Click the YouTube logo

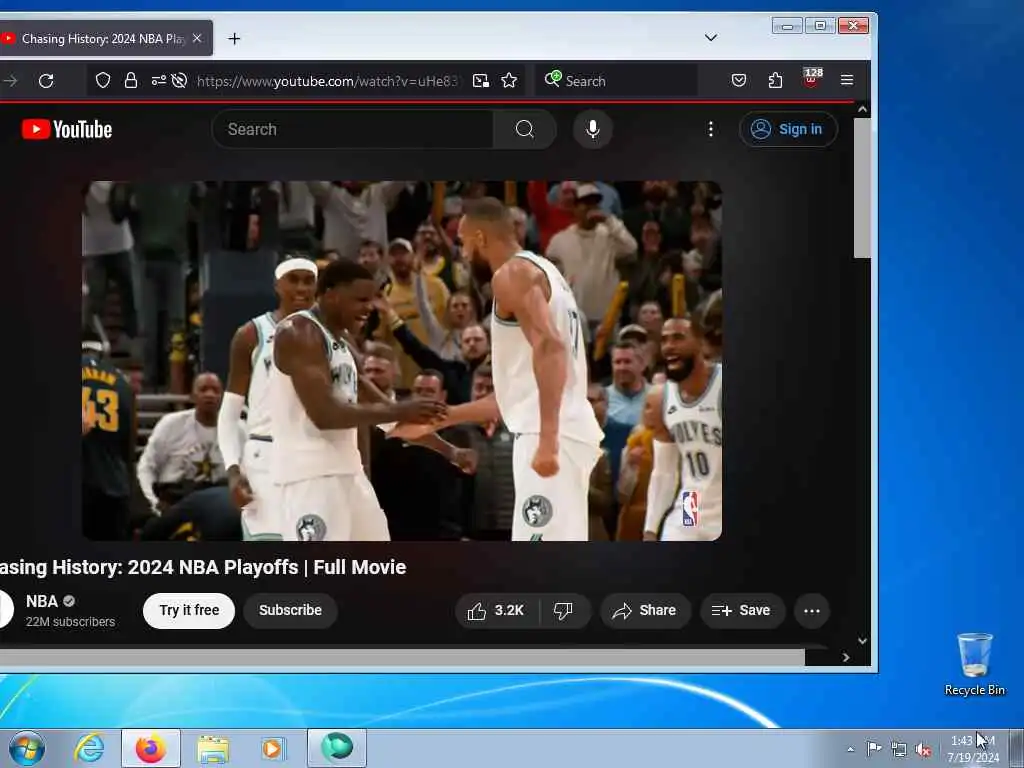pyautogui.click(x=67, y=129)
